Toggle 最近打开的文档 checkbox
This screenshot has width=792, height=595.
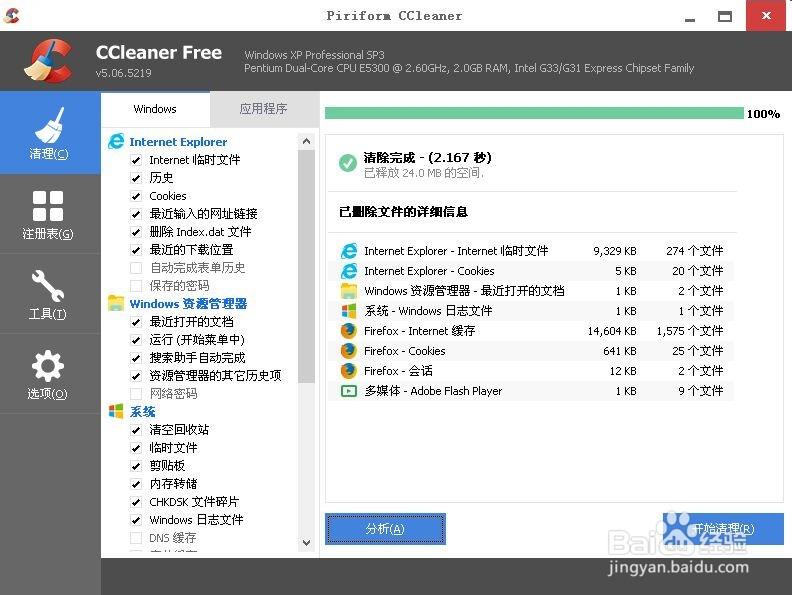pyautogui.click(x=136, y=322)
